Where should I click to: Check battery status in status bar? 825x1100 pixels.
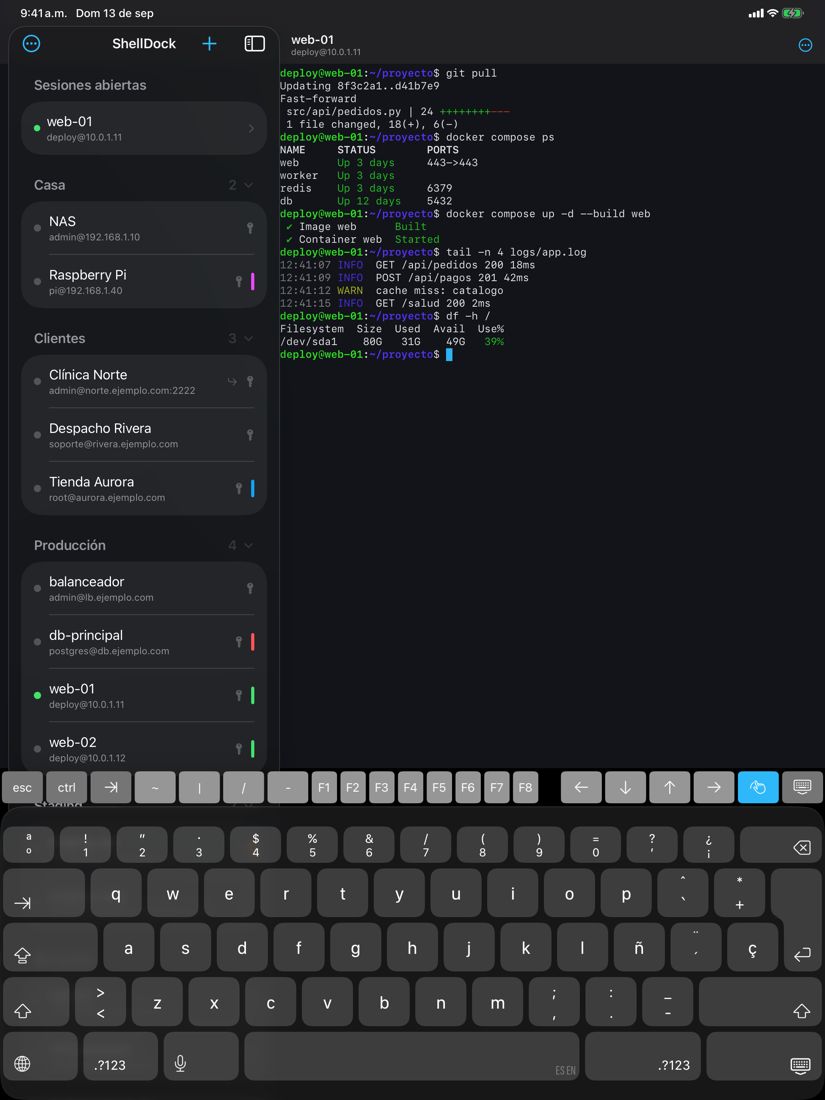pos(793,13)
